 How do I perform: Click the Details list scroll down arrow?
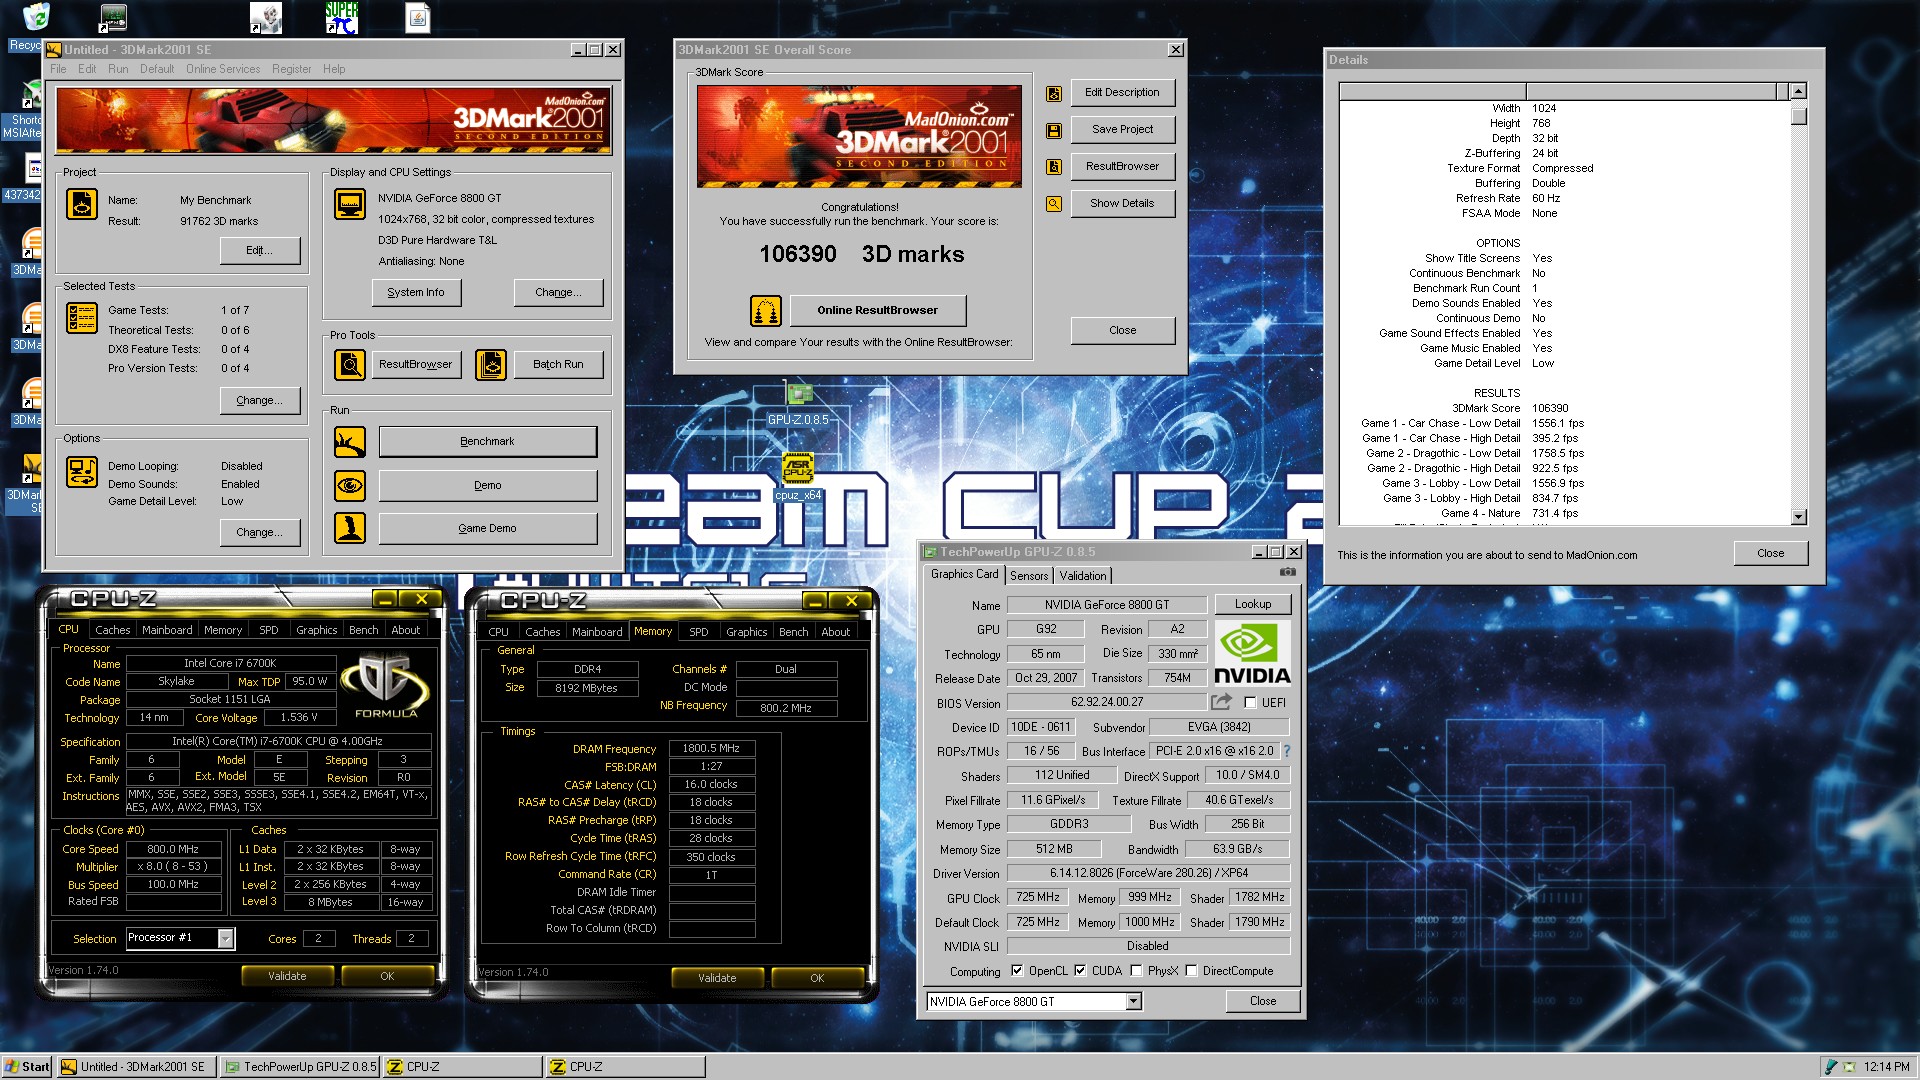coord(1798,517)
